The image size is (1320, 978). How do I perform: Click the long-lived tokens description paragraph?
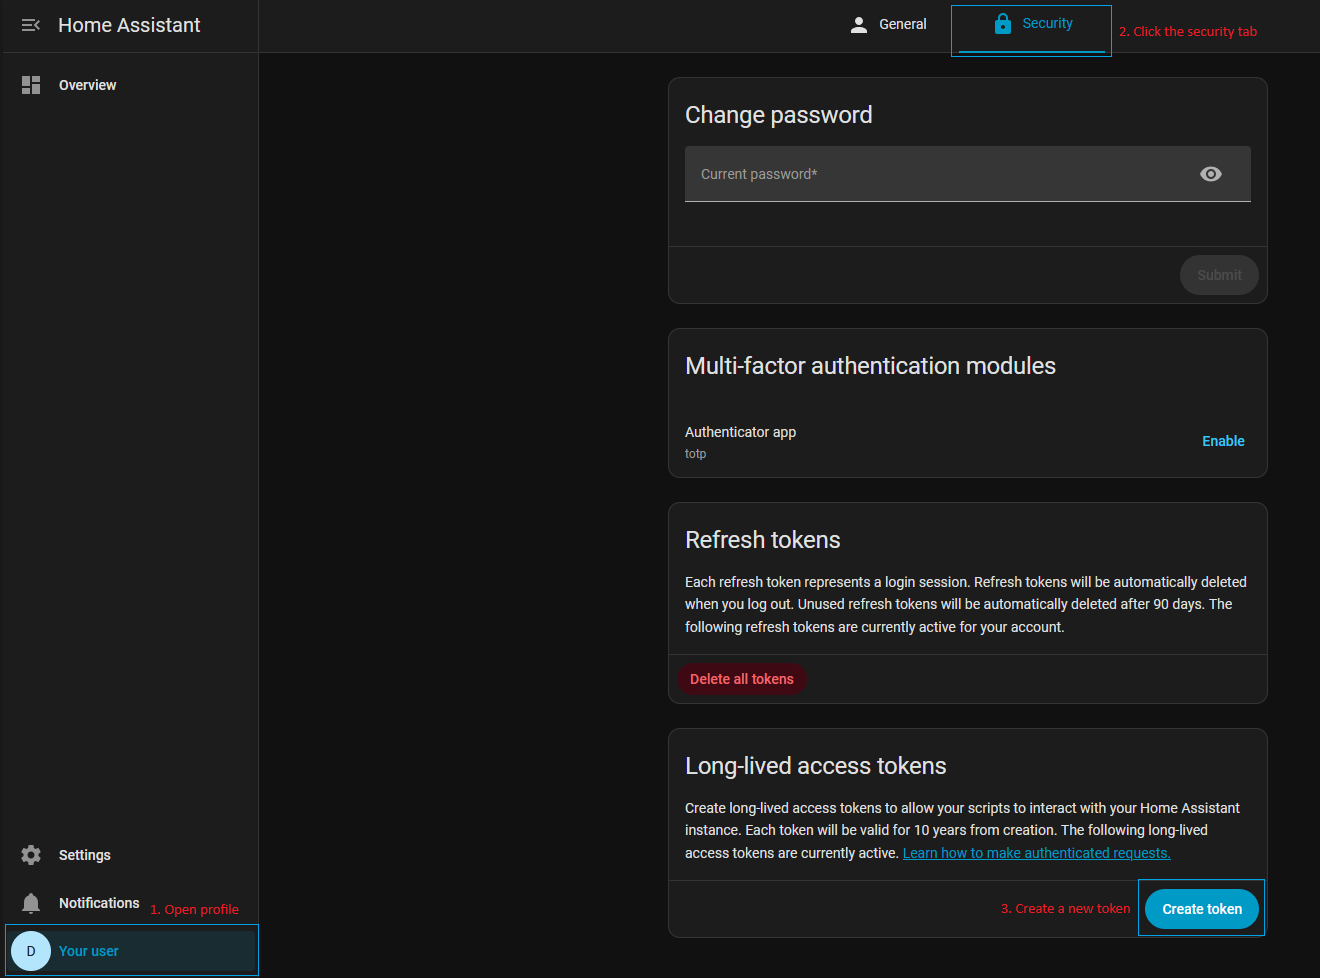[x=962, y=830]
